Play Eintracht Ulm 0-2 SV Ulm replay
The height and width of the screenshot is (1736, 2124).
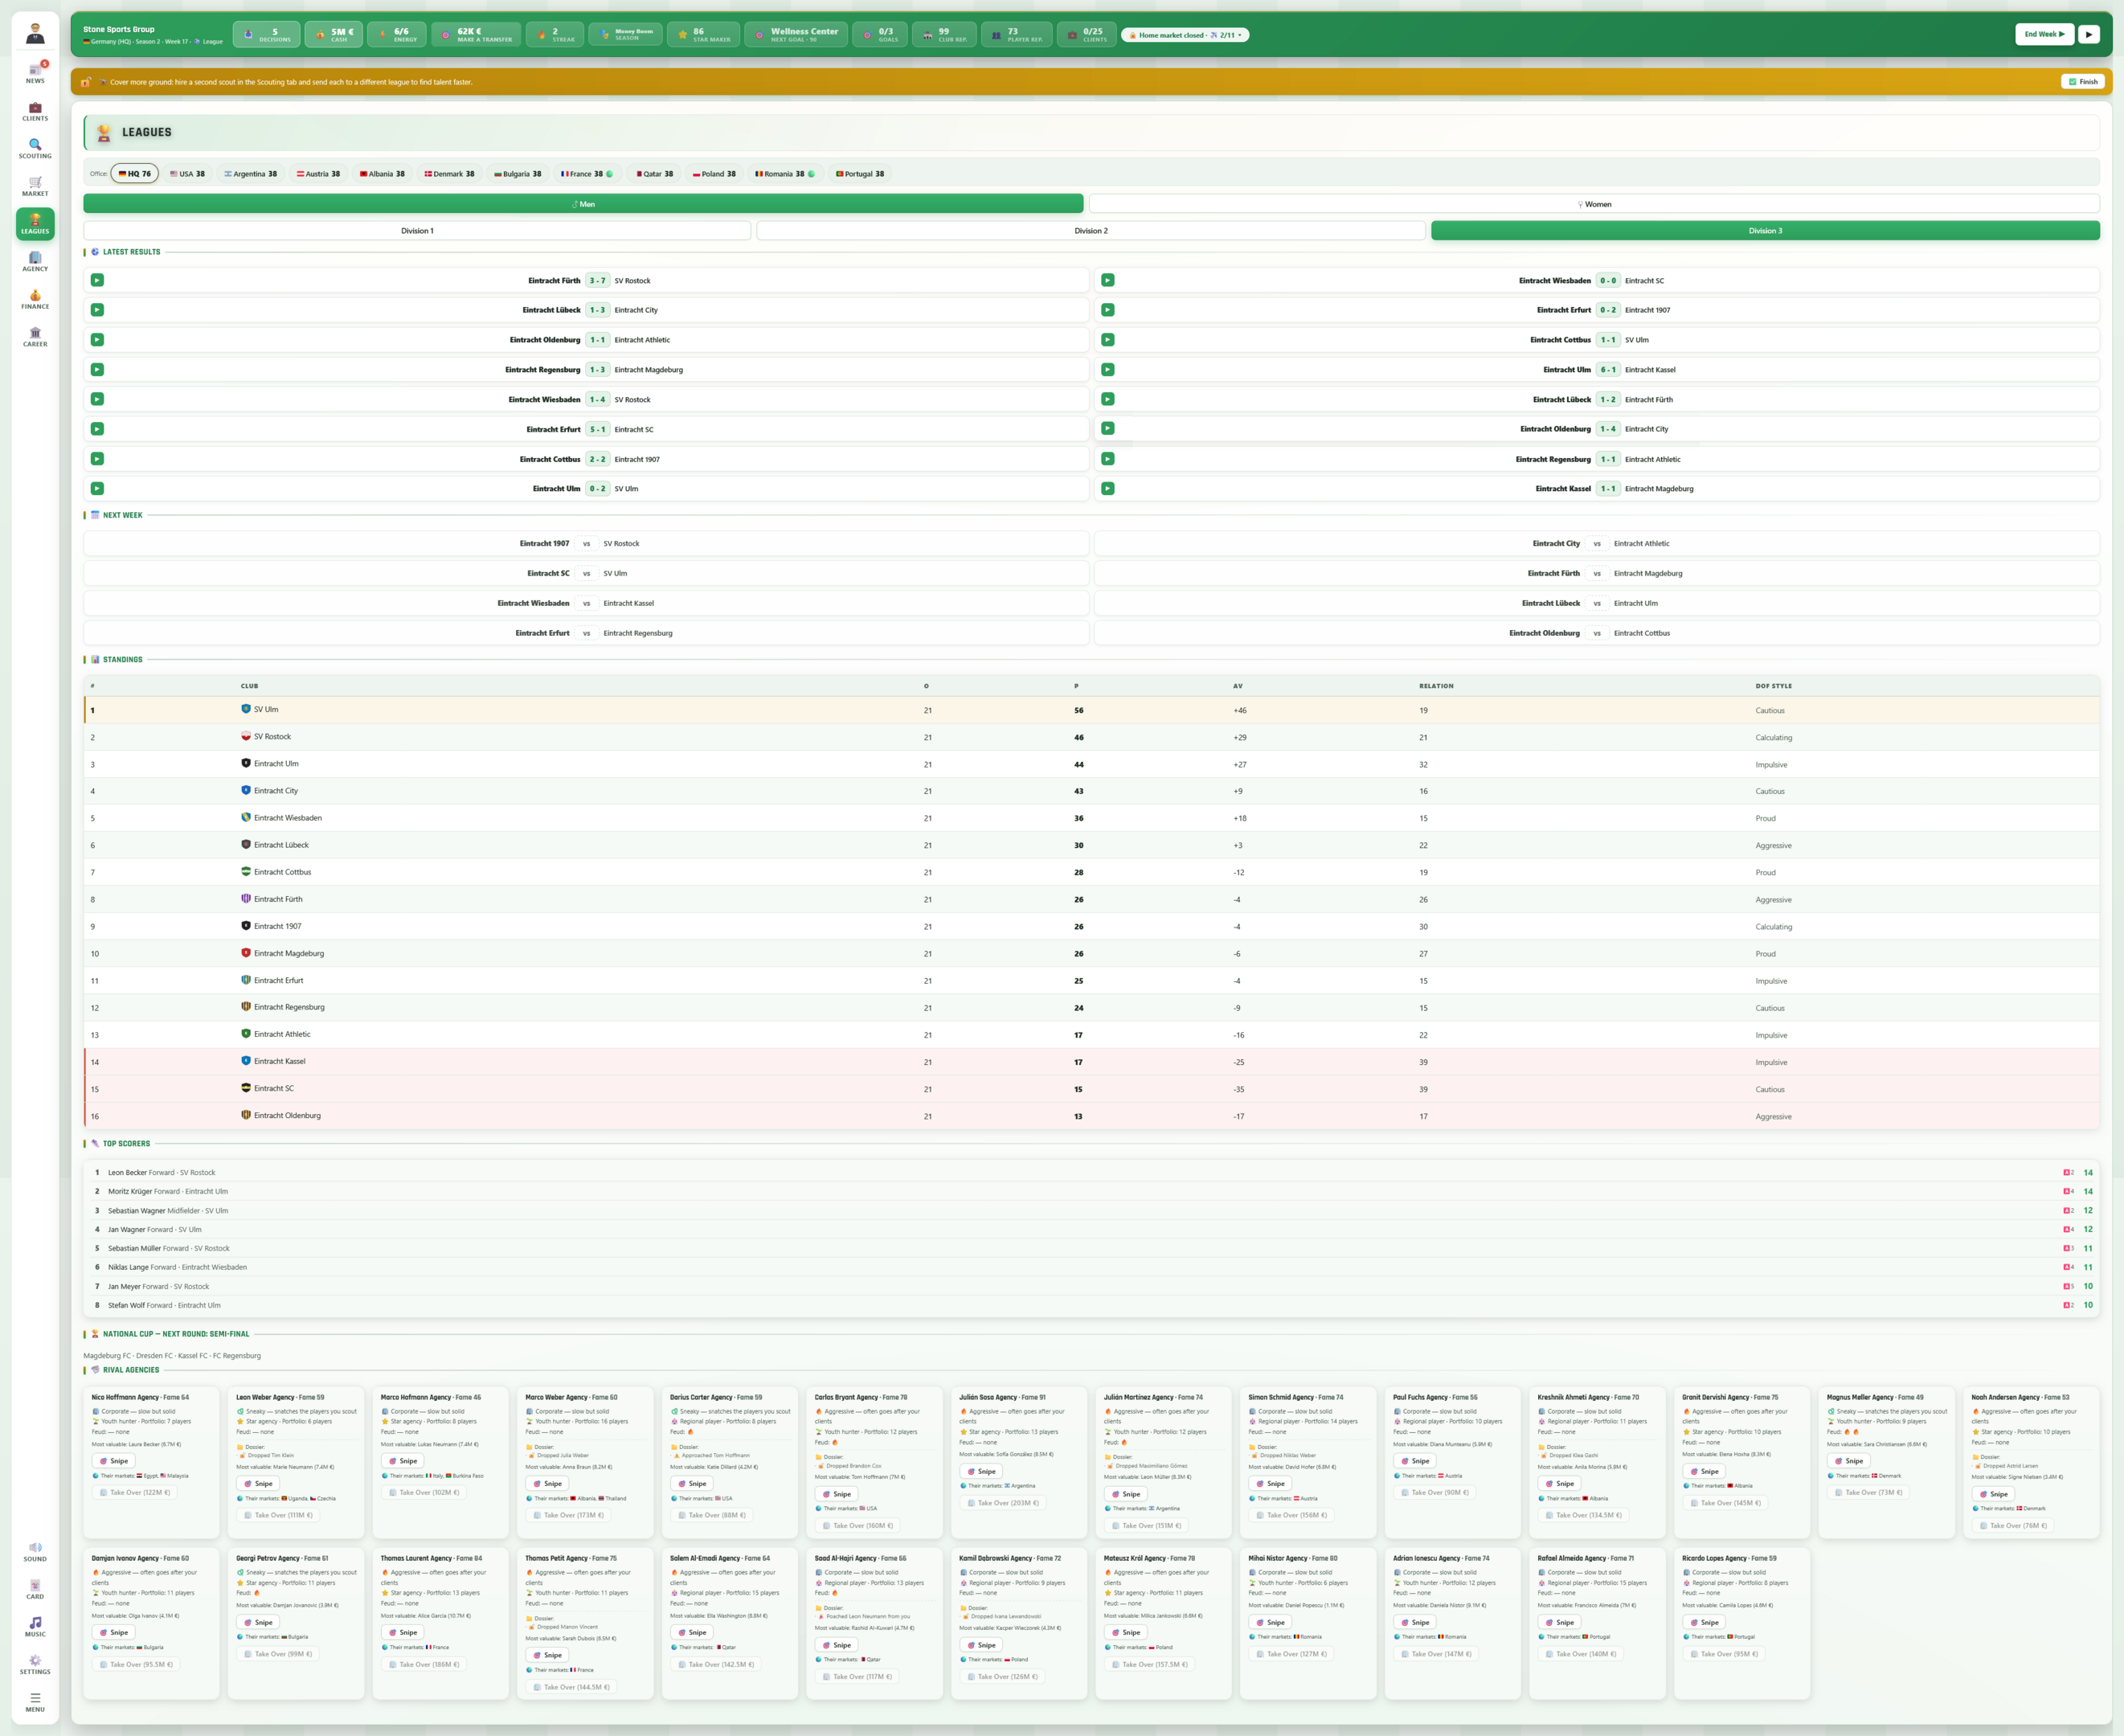pos(97,488)
